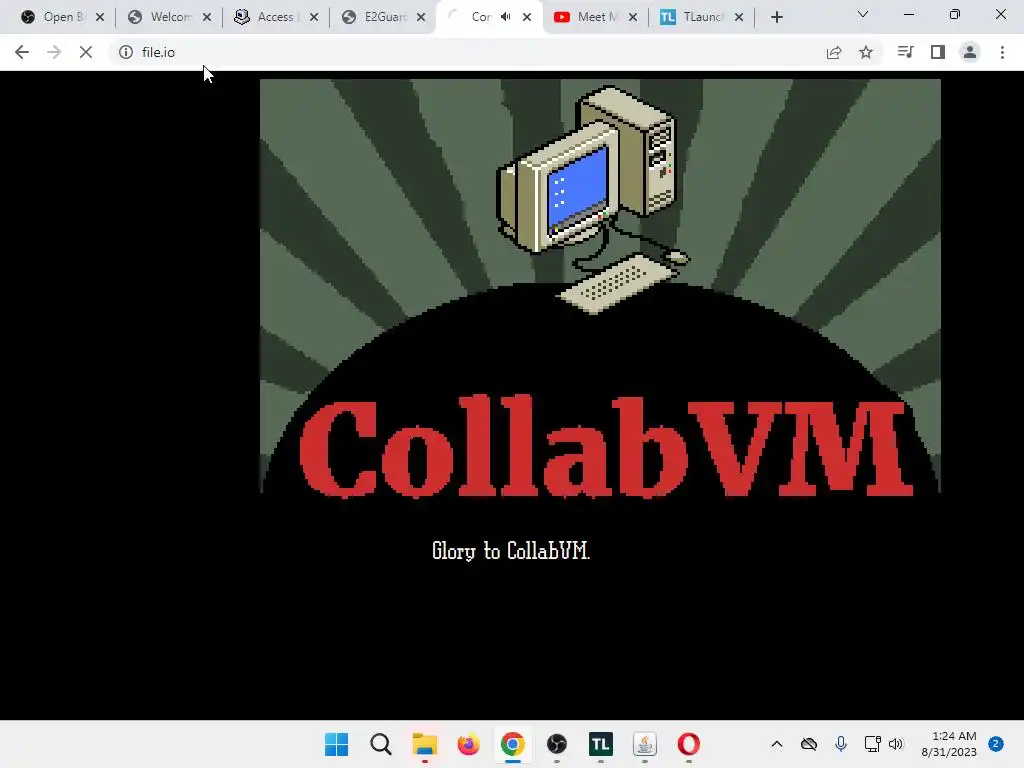This screenshot has width=1024, height=768.
Task: Click the OneDrive cloud tray icon
Action: pyautogui.click(x=808, y=744)
